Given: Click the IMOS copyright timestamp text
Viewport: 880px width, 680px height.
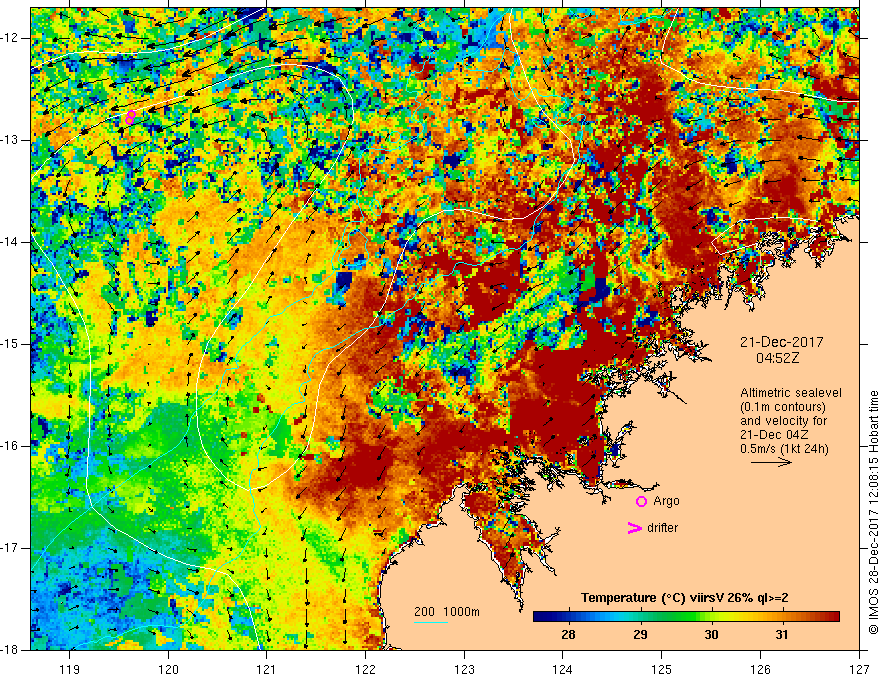Looking at the screenshot, I should (873, 512).
